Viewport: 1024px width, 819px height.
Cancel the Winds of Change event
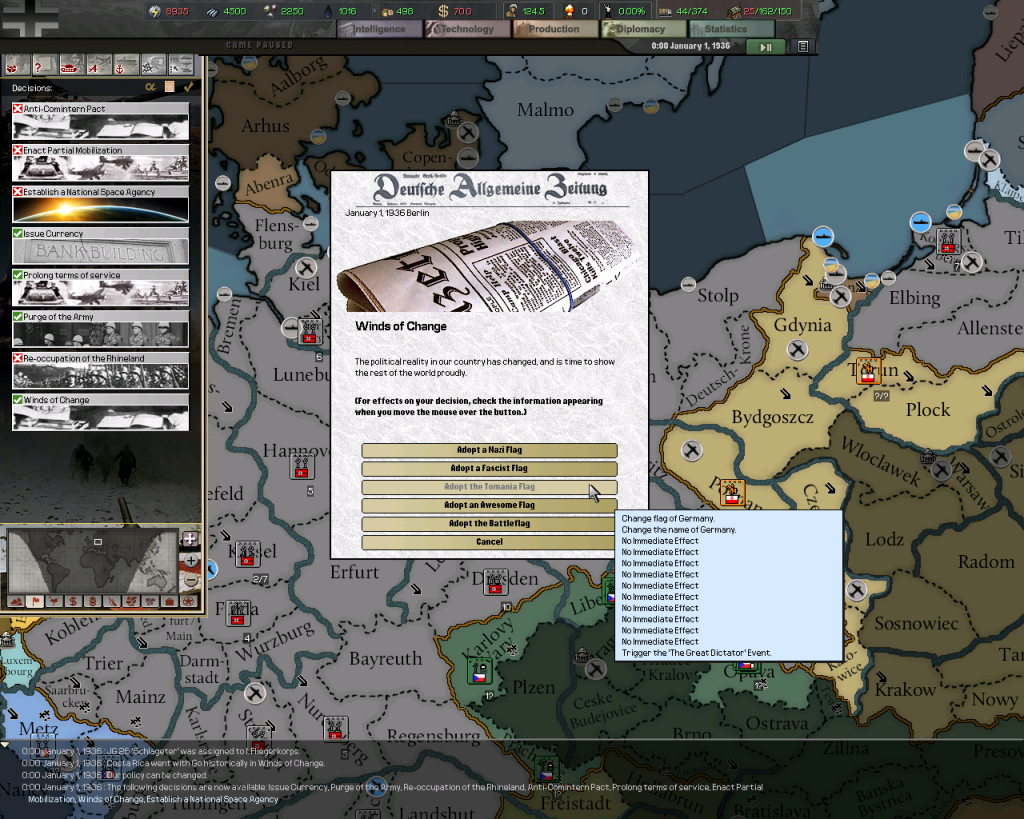click(489, 542)
